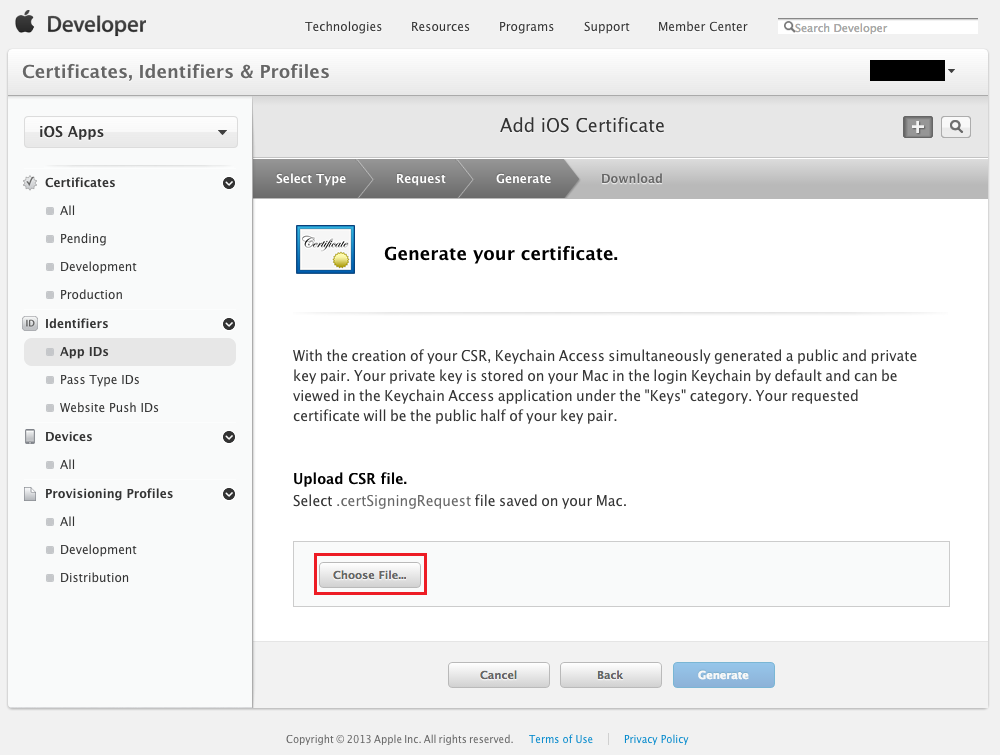Click the Choose File button
1000x755 pixels.
pyautogui.click(x=370, y=575)
